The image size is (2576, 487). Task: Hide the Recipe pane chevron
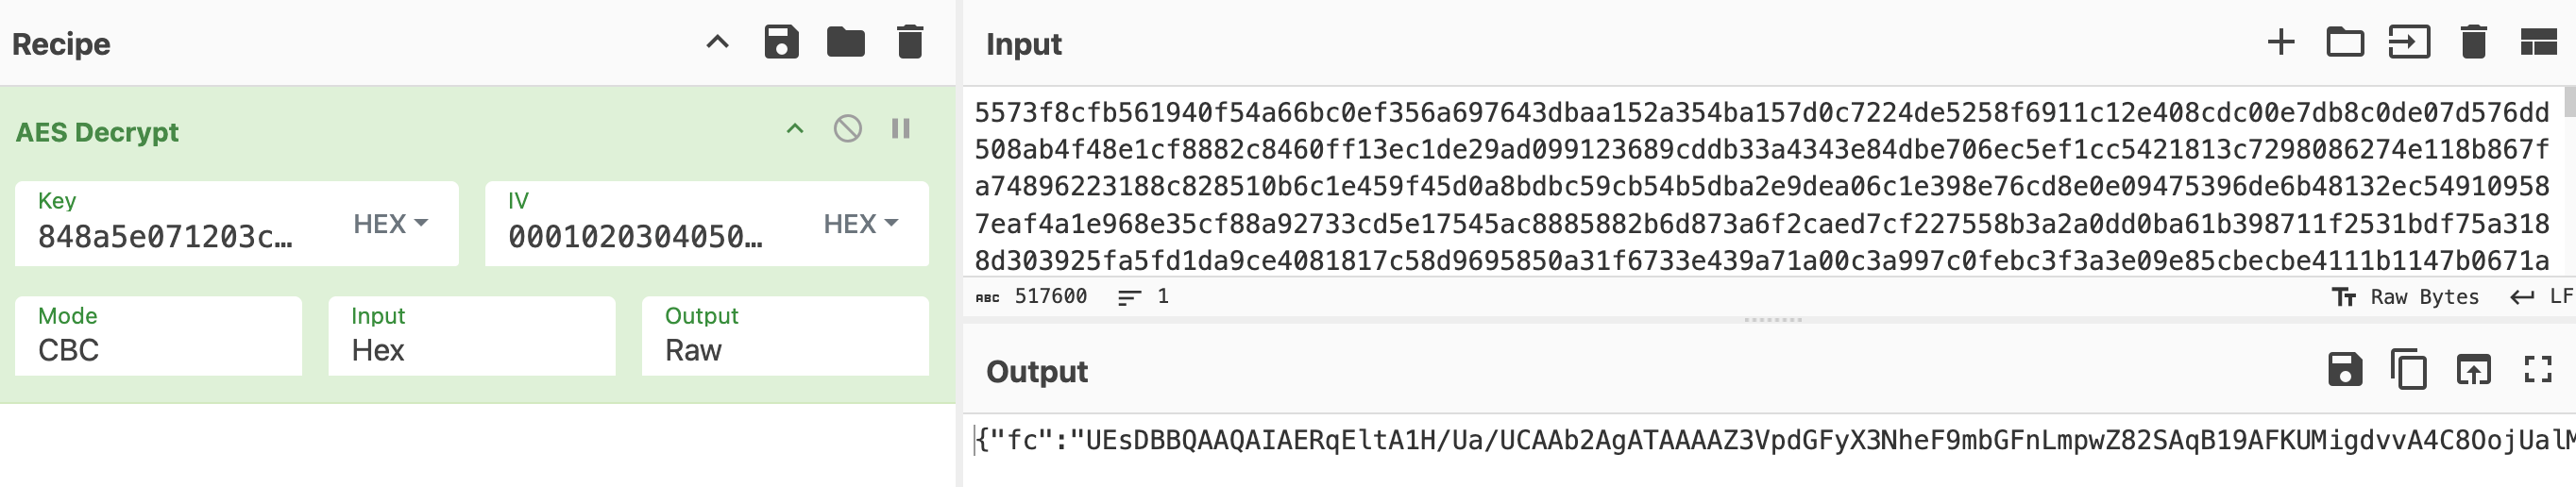[717, 43]
